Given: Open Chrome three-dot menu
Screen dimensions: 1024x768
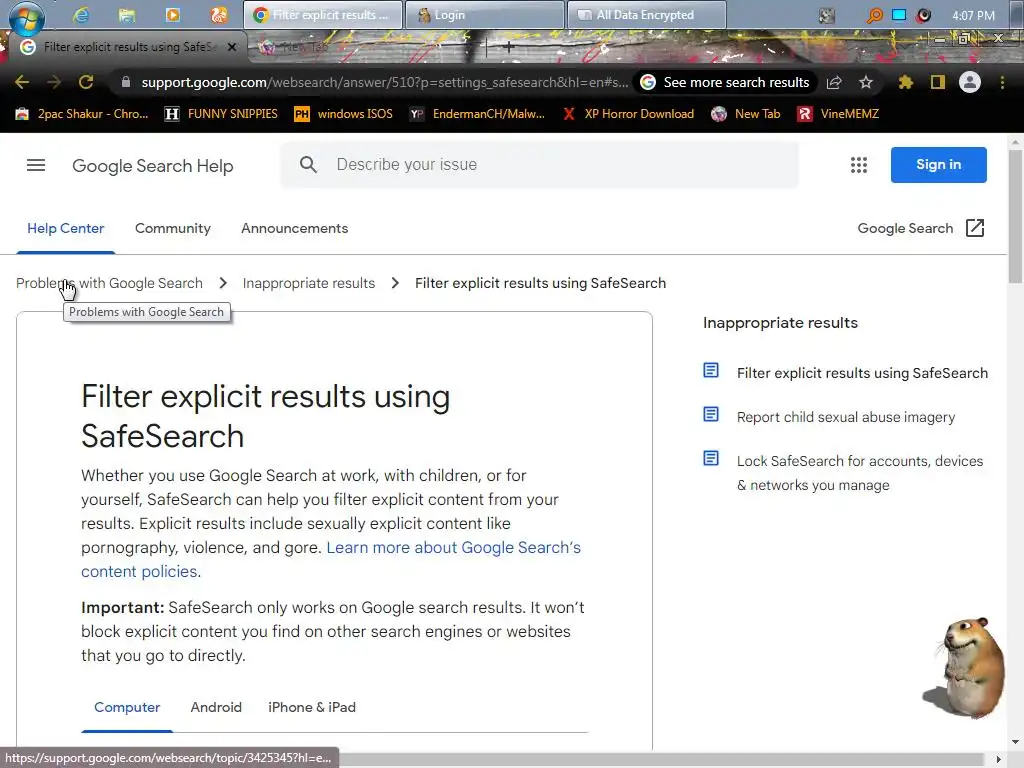Looking at the screenshot, I should [x=1002, y=82].
